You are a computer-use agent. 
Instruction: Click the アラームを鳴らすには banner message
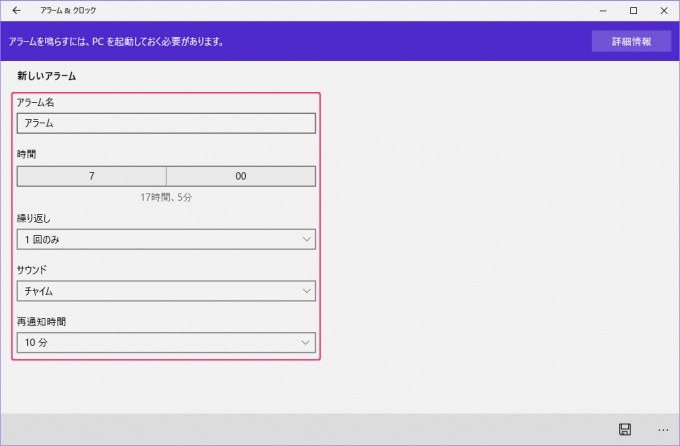click(x=116, y=42)
